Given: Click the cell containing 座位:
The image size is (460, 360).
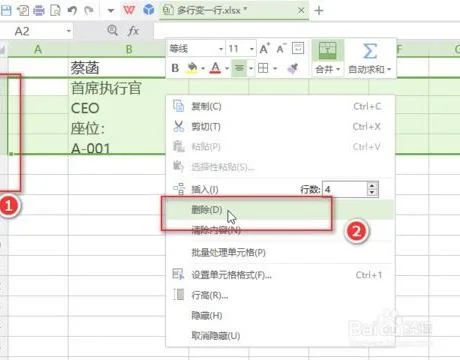Looking at the screenshot, I should click(x=117, y=128).
